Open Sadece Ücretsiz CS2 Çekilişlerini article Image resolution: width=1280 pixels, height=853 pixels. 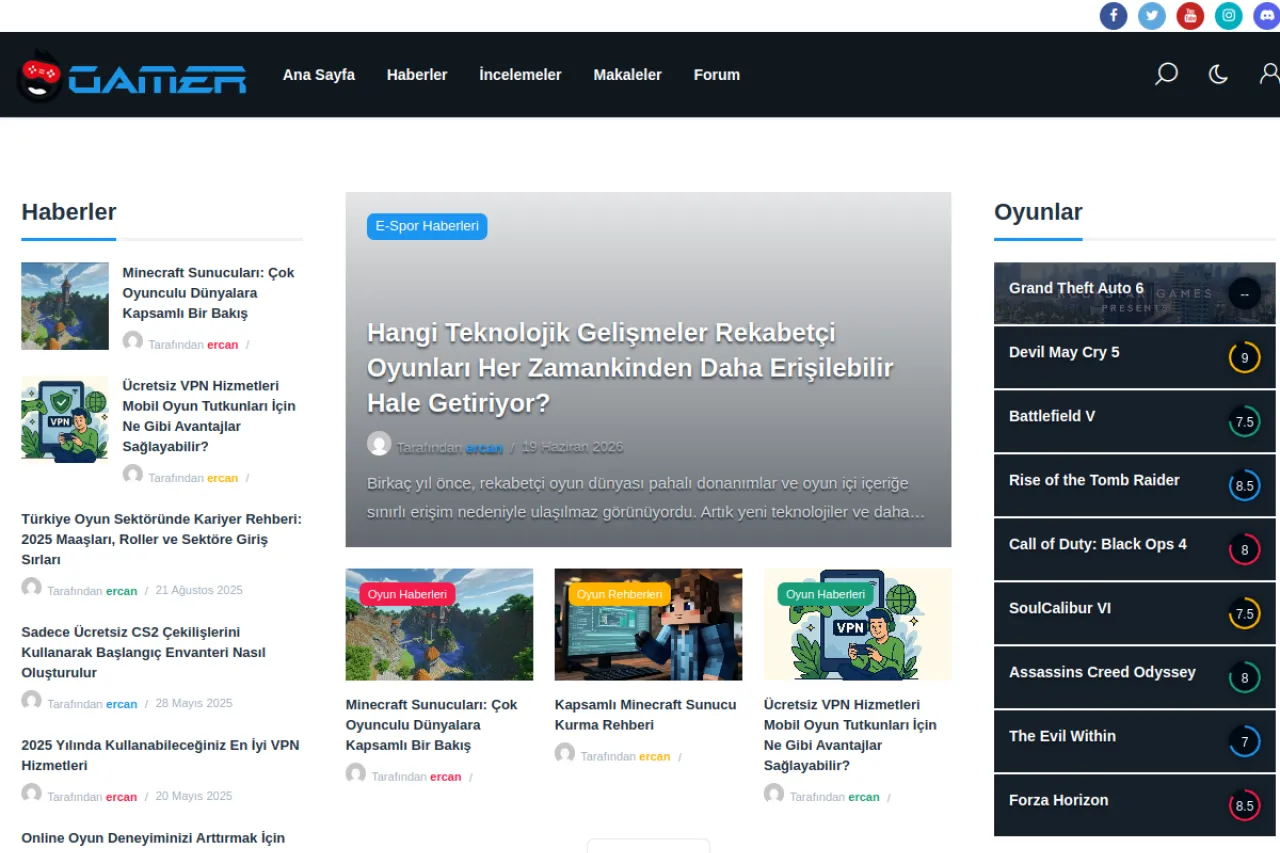point(144,652)
